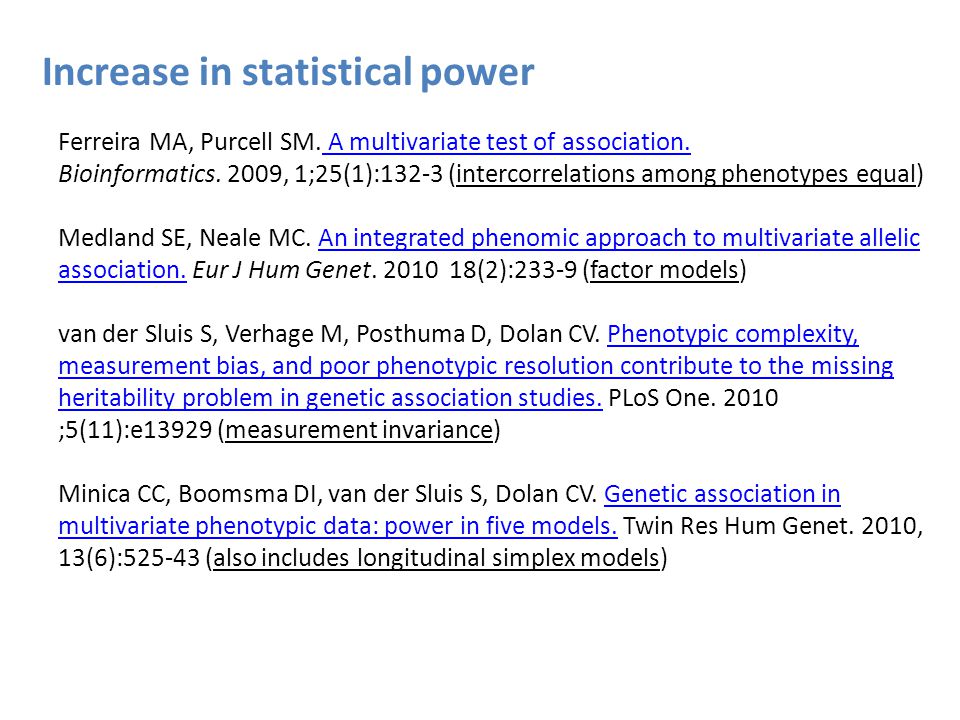Click the 'PLoS One. 2010' citation text

tap(693, 398)
